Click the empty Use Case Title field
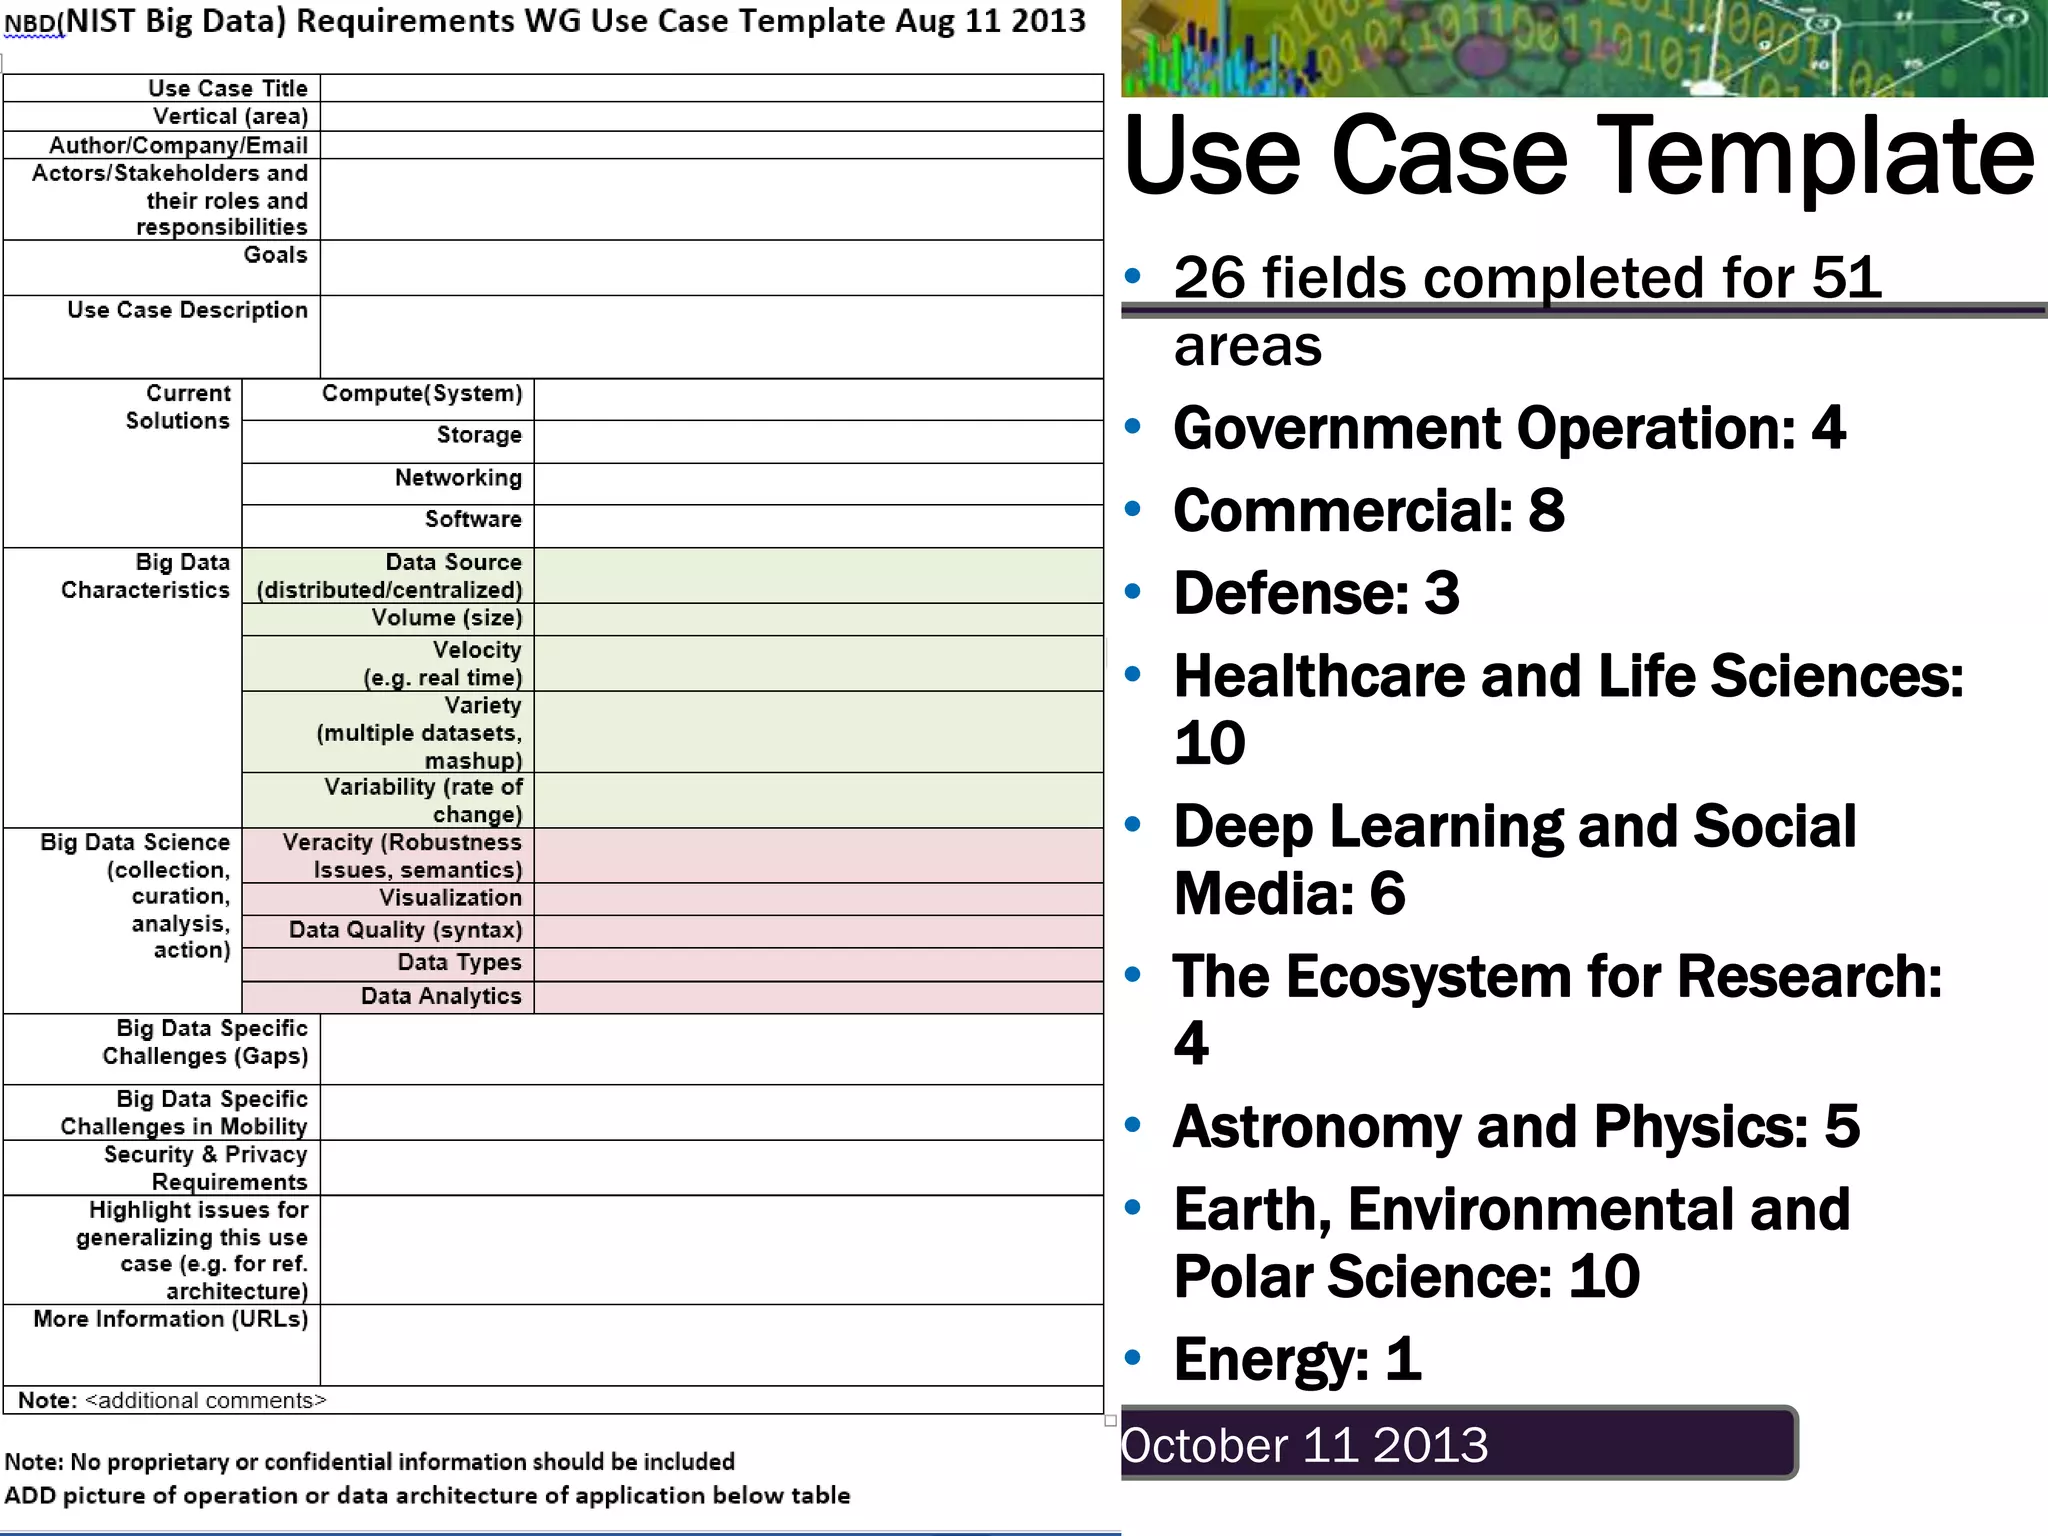 [711, 88]
